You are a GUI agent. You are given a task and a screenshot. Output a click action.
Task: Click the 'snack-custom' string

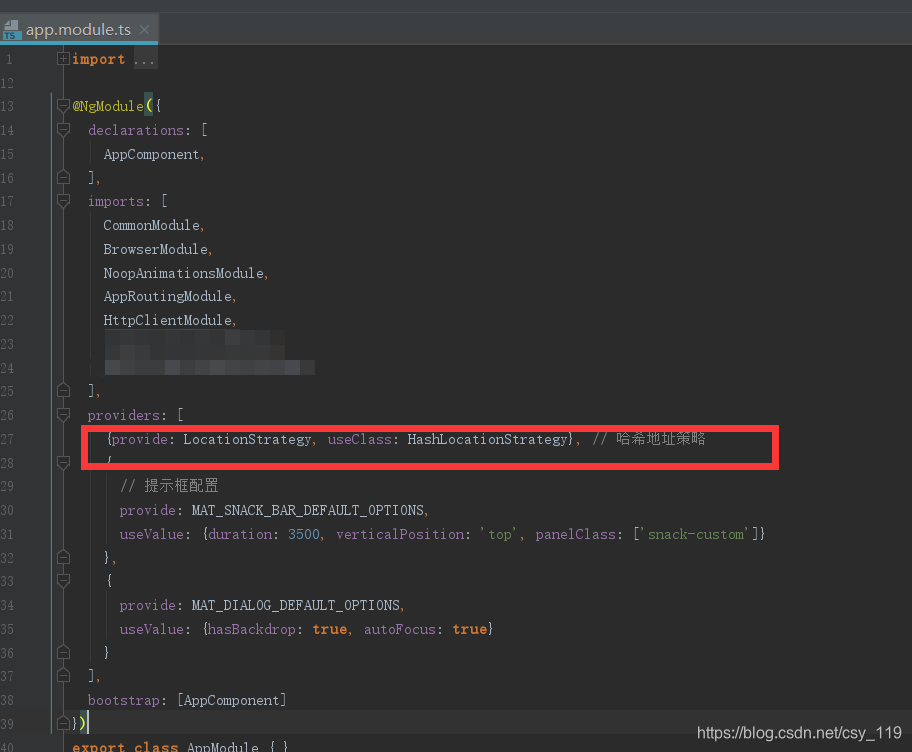point(696,534)
